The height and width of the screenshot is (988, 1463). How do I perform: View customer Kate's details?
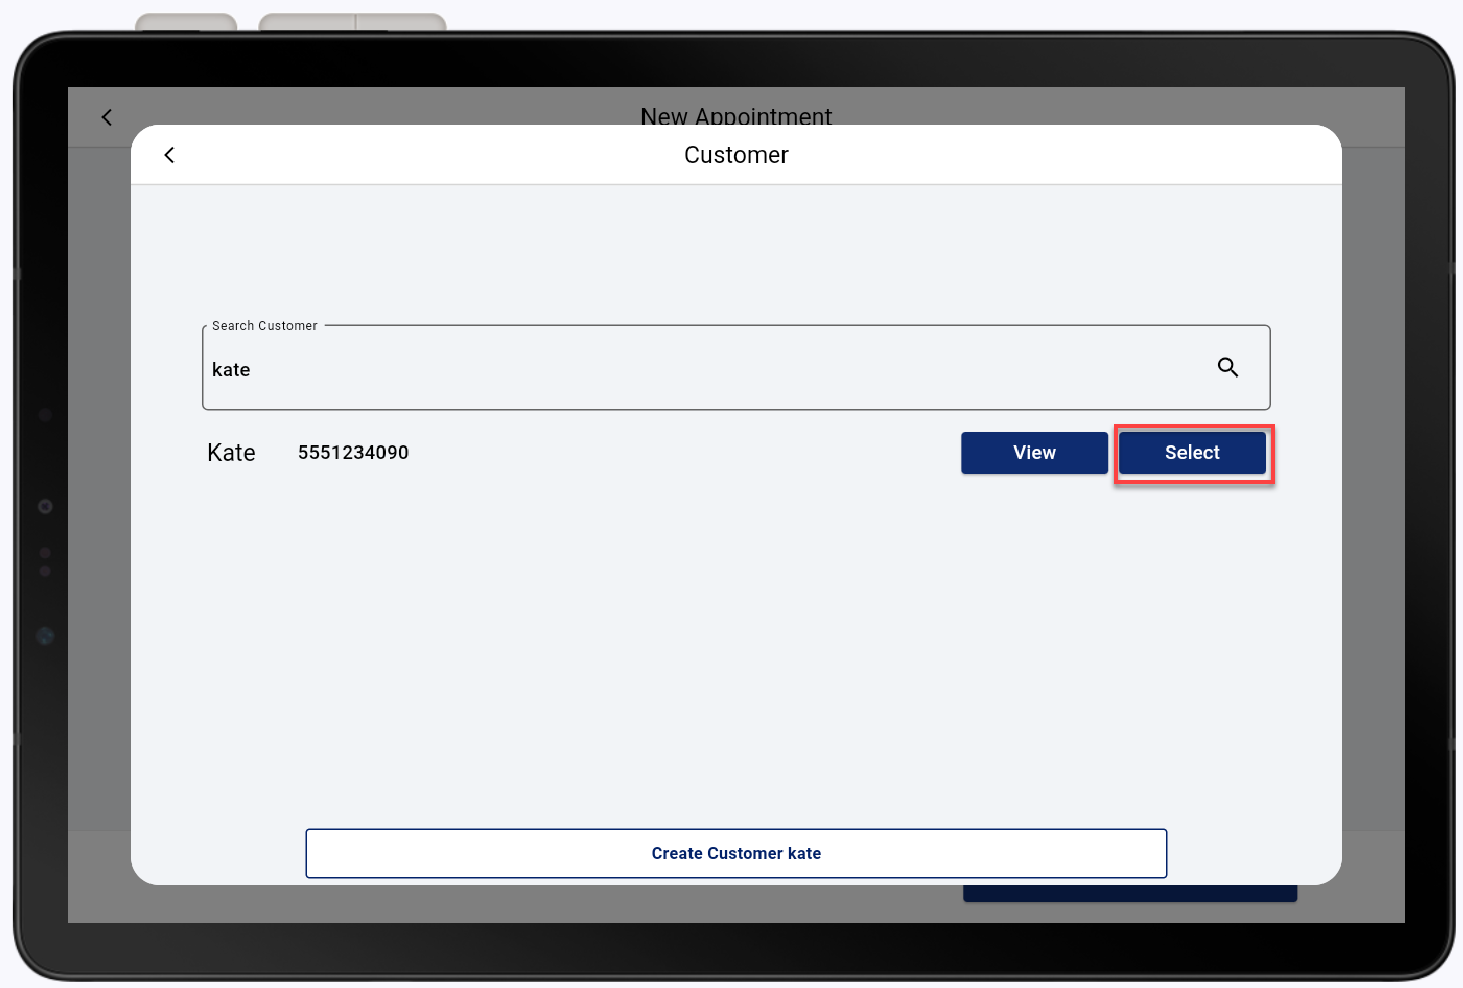(1034, 453)
